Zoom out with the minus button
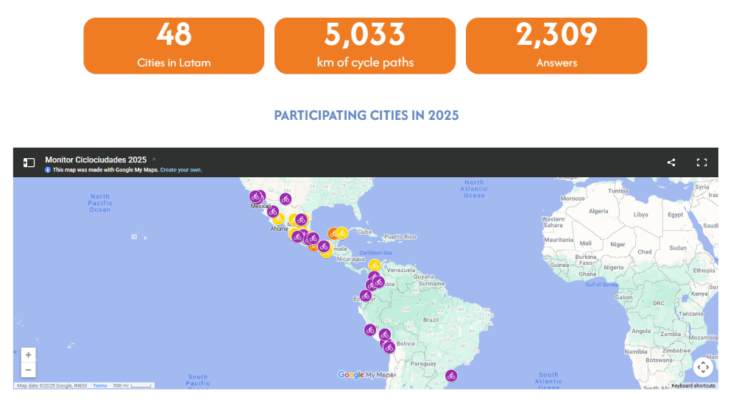Screen dimensions: 736x403 click(x=28, y=370)
